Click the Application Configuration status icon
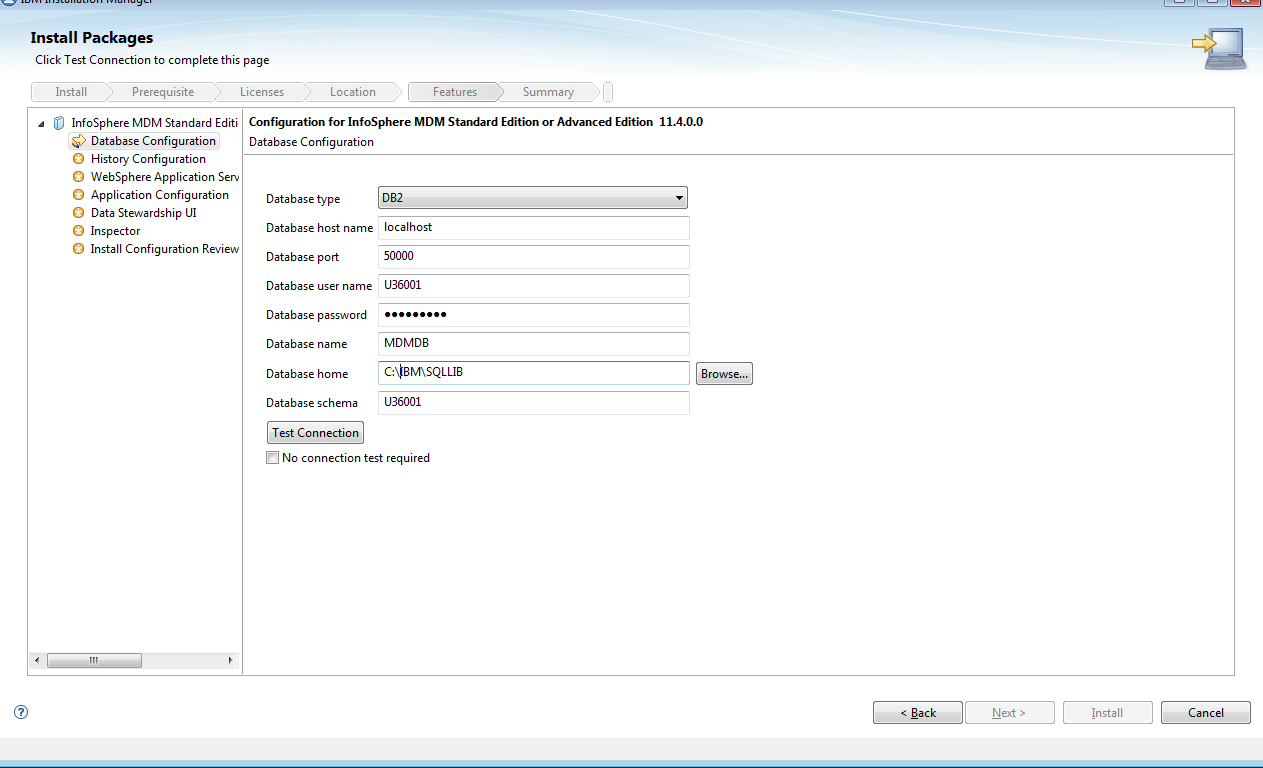Screen dimensions: 1263x768 [x=79, y=195]
